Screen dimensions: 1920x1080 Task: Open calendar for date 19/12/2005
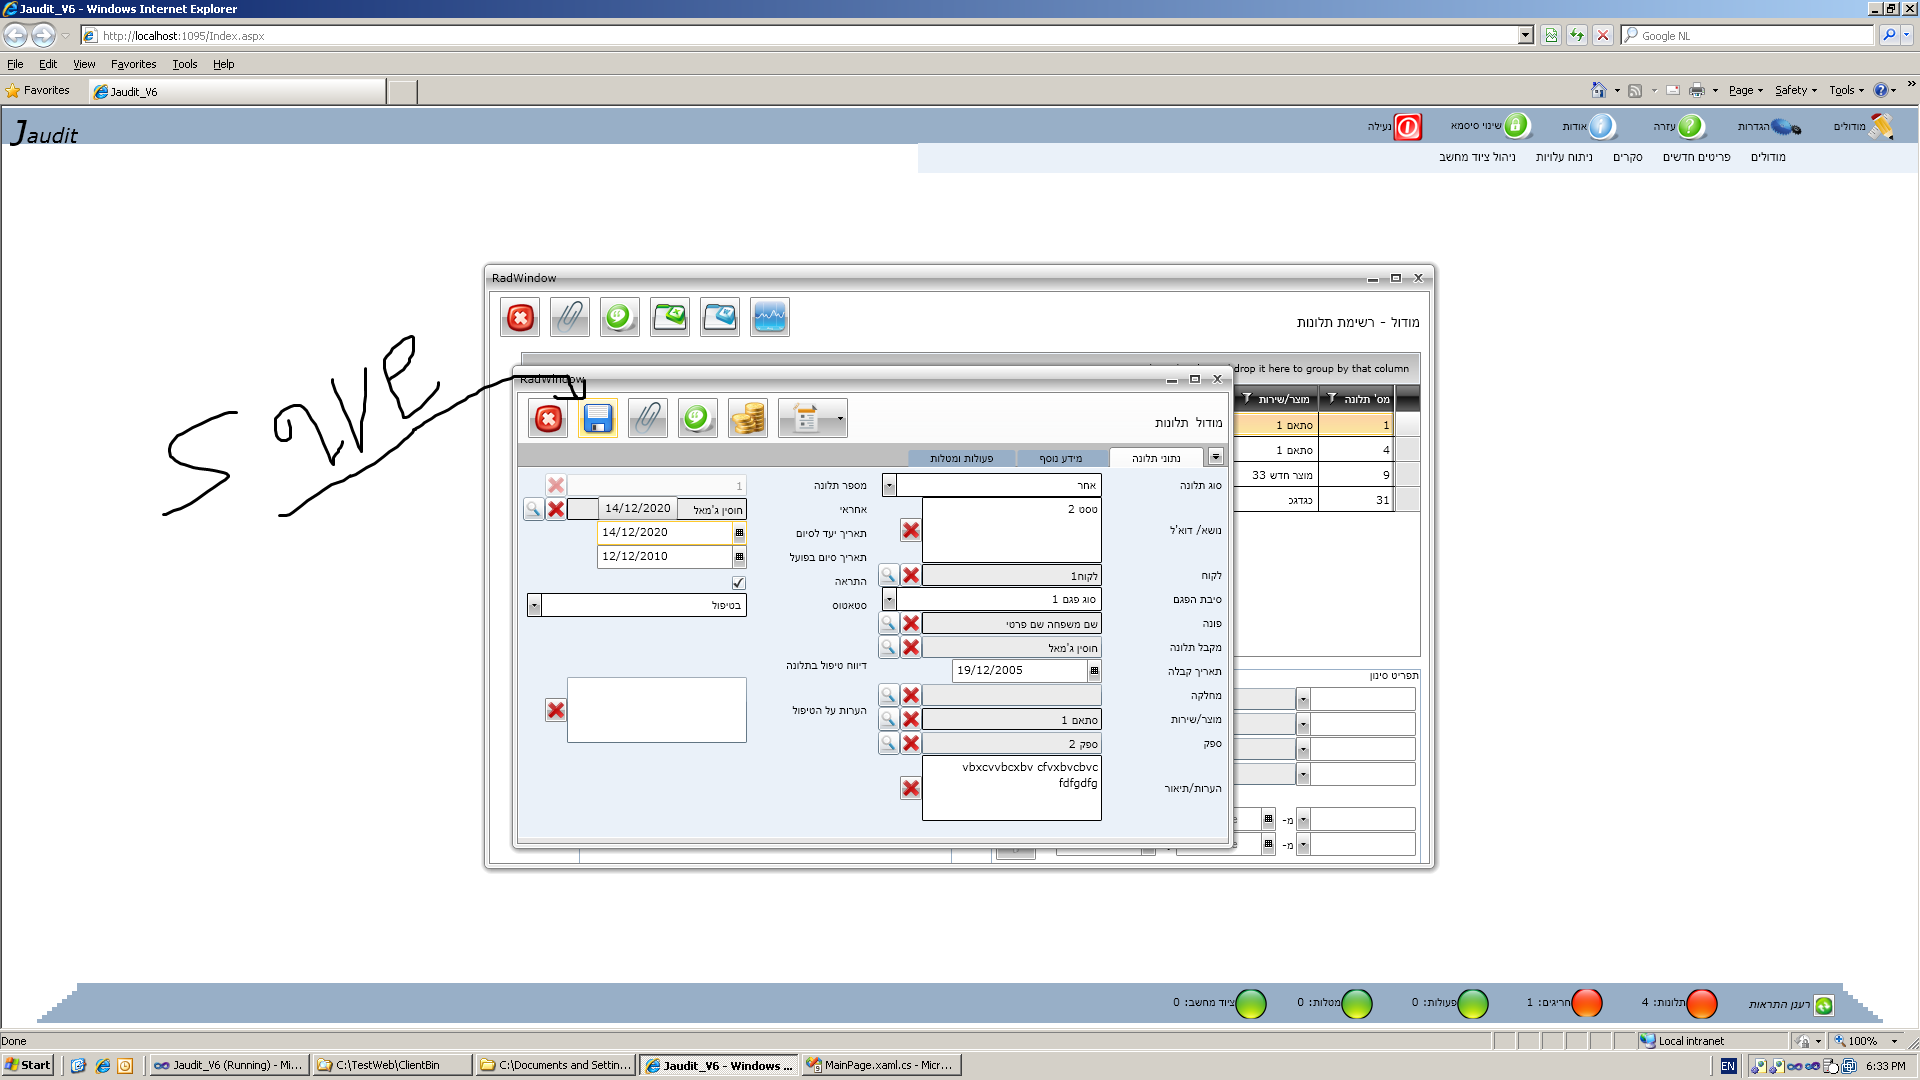coord(1094,671)
